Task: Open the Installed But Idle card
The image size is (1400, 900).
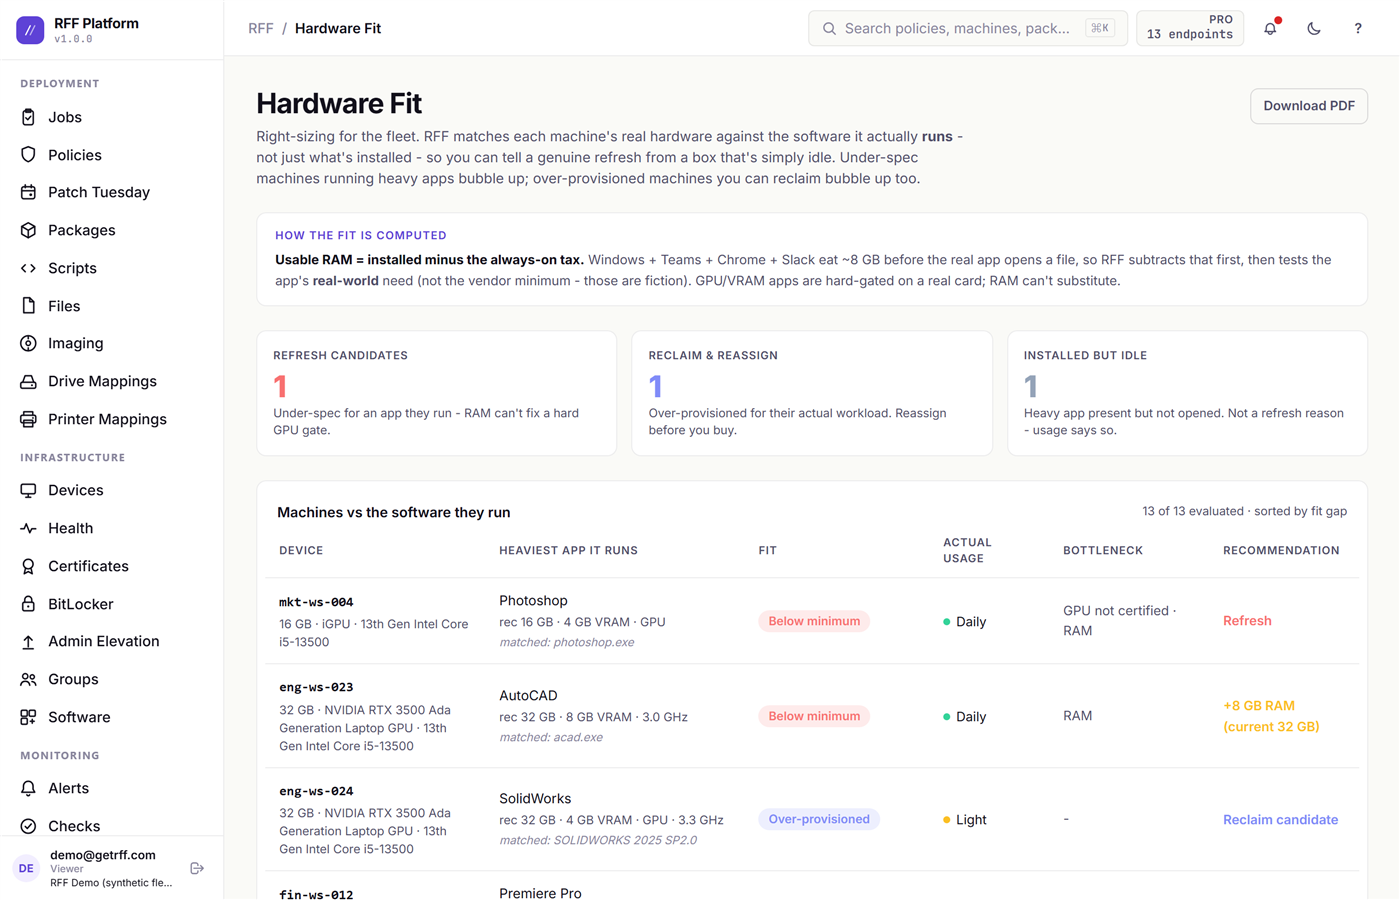Action: pos(1187,393)
